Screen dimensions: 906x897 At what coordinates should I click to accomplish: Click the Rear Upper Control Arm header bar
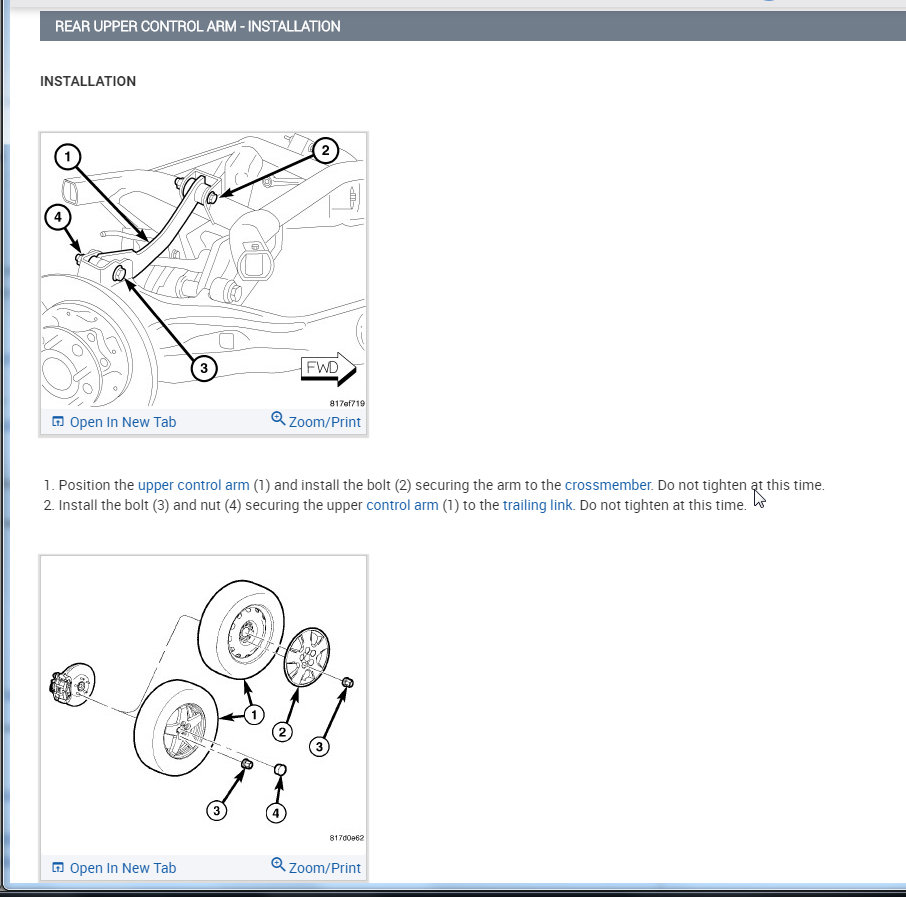coord(473,26)
